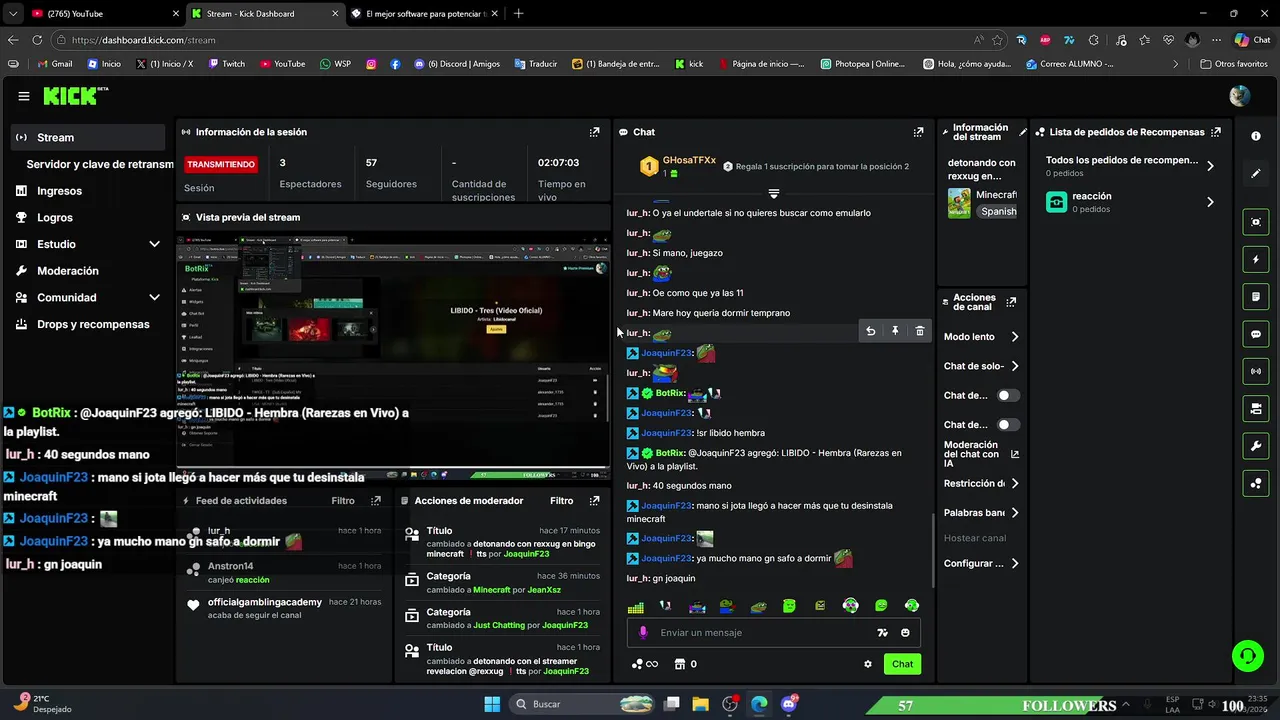Pop out Acciones de moderador panel

pyautogui.click(x=594, y=501)
